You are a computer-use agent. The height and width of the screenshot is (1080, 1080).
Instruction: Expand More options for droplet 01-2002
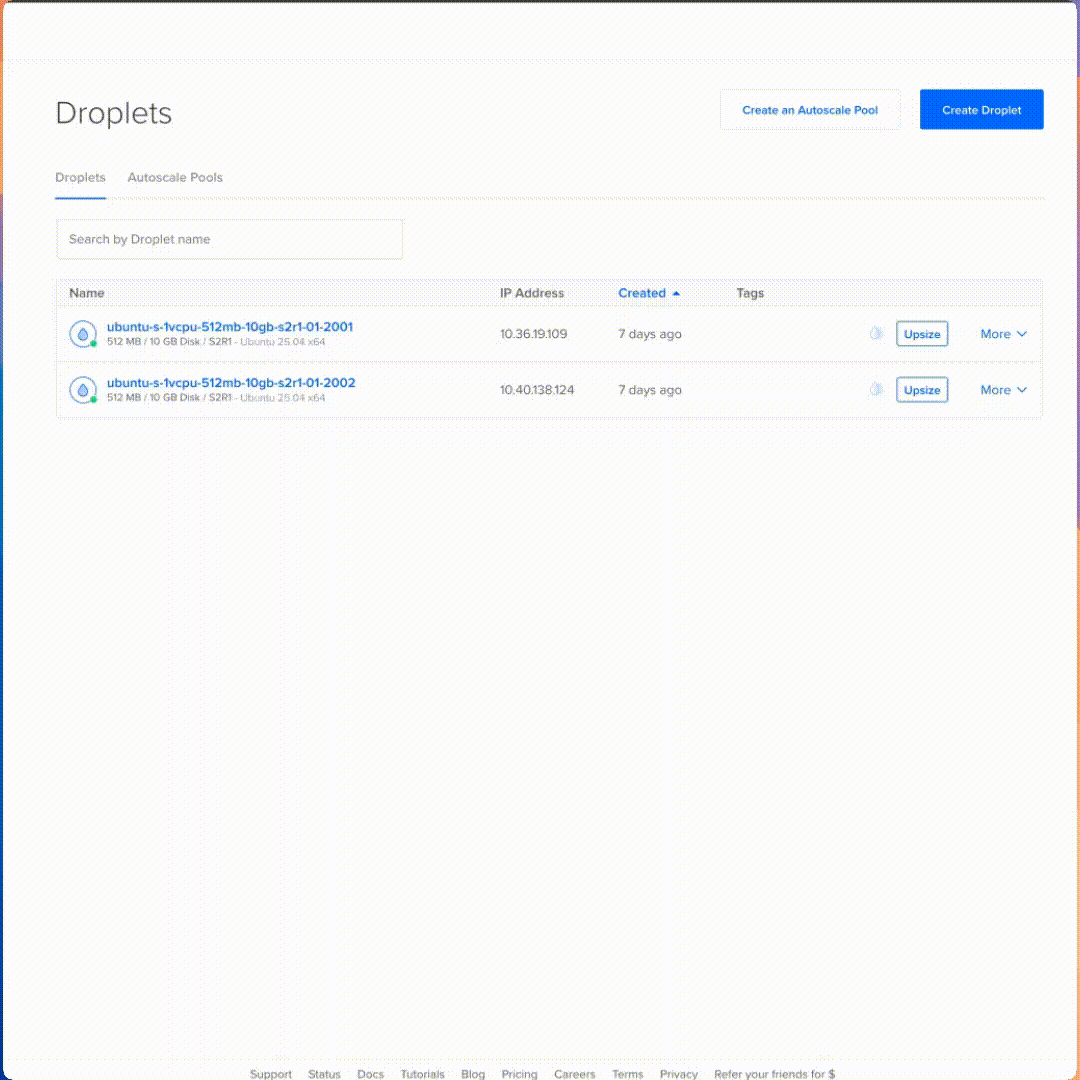[1003, 390]
